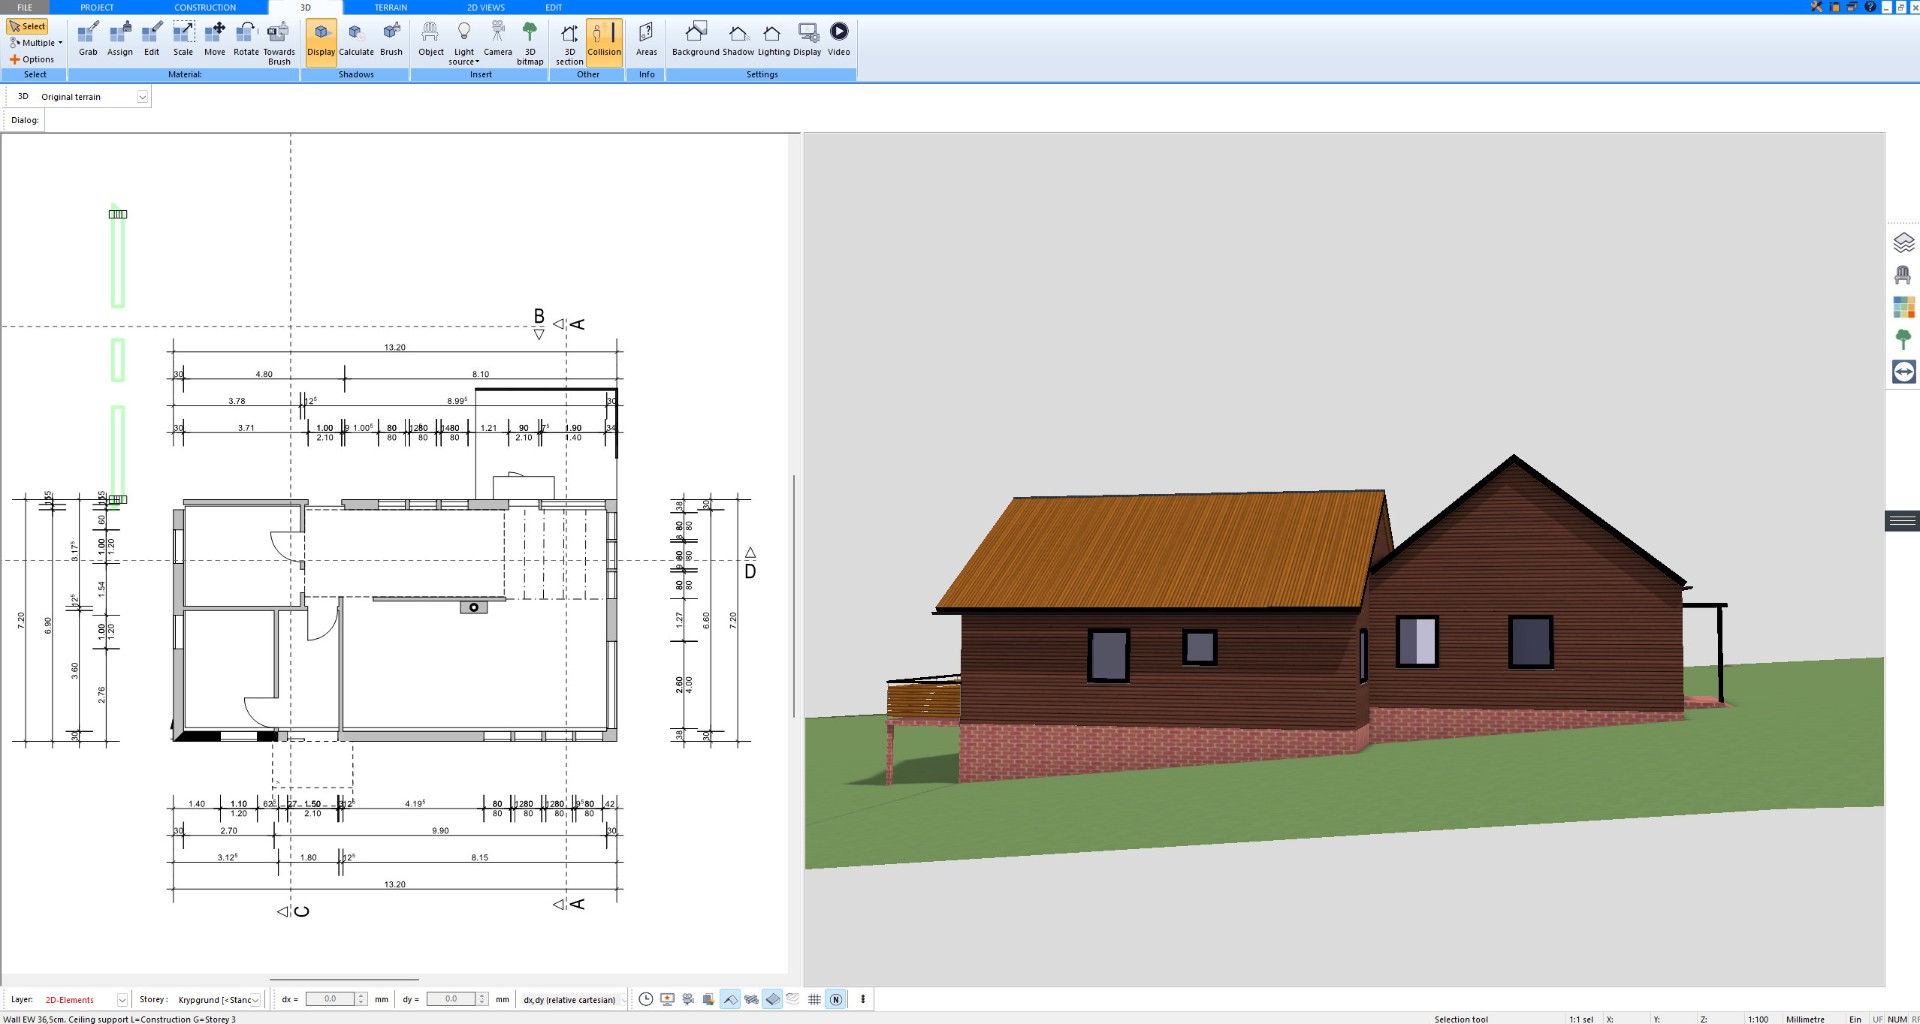Insert an Object with chair icon
Viewport: 1920px width, 1024px height.
point(431,40)
